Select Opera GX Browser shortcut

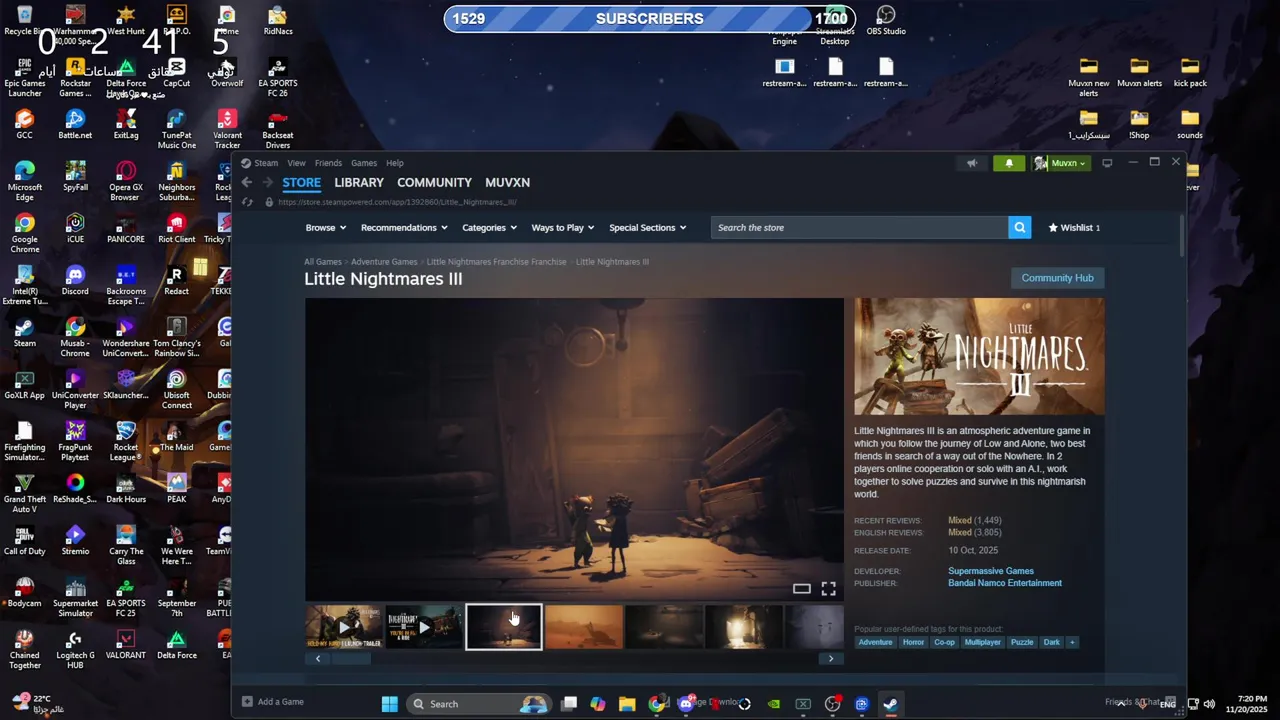125,180
